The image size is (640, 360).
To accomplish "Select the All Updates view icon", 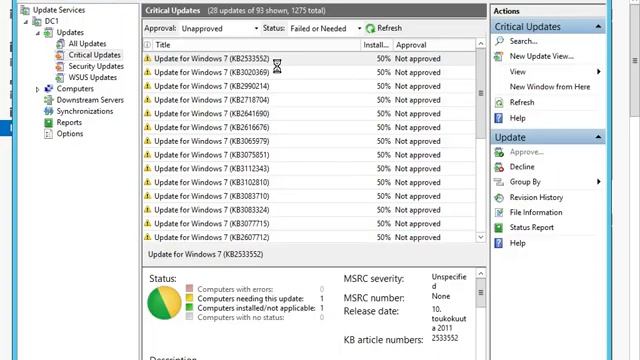I will 60,44.
